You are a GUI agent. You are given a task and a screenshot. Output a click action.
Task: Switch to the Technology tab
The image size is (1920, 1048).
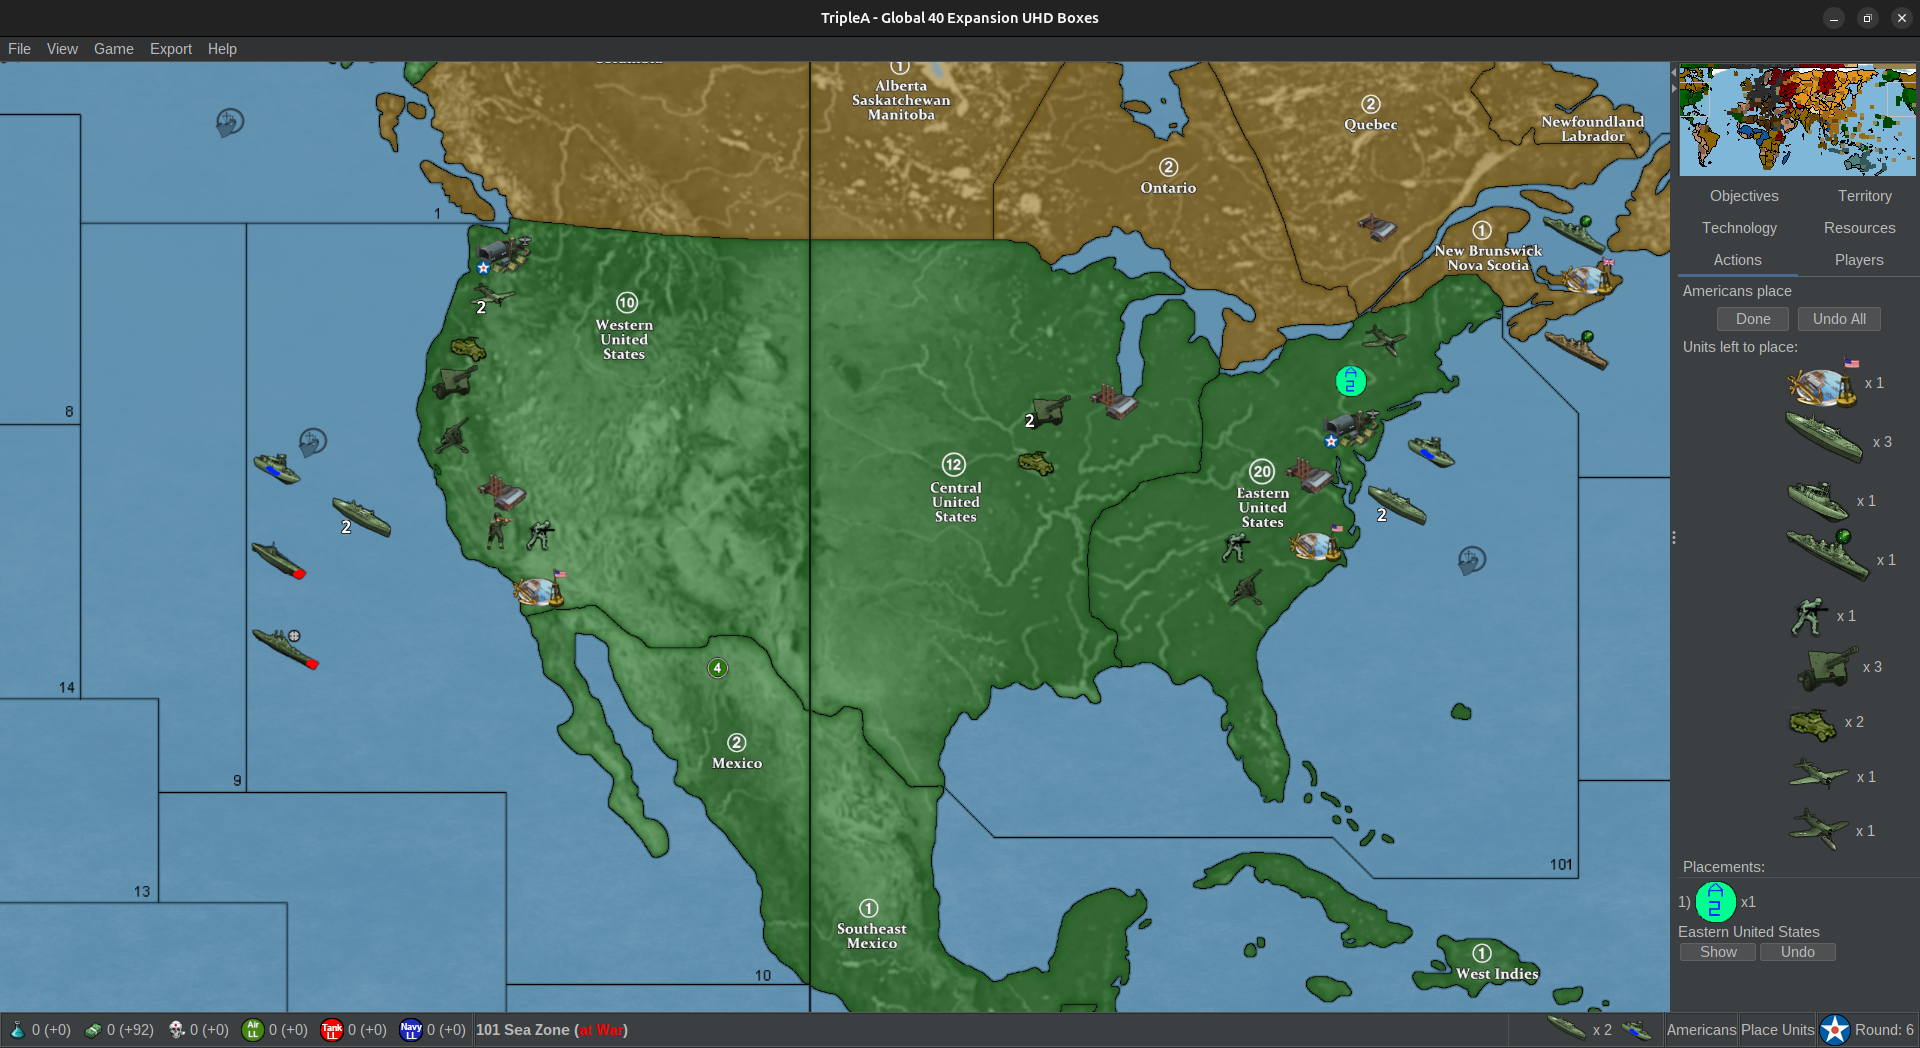point(1739,228)
